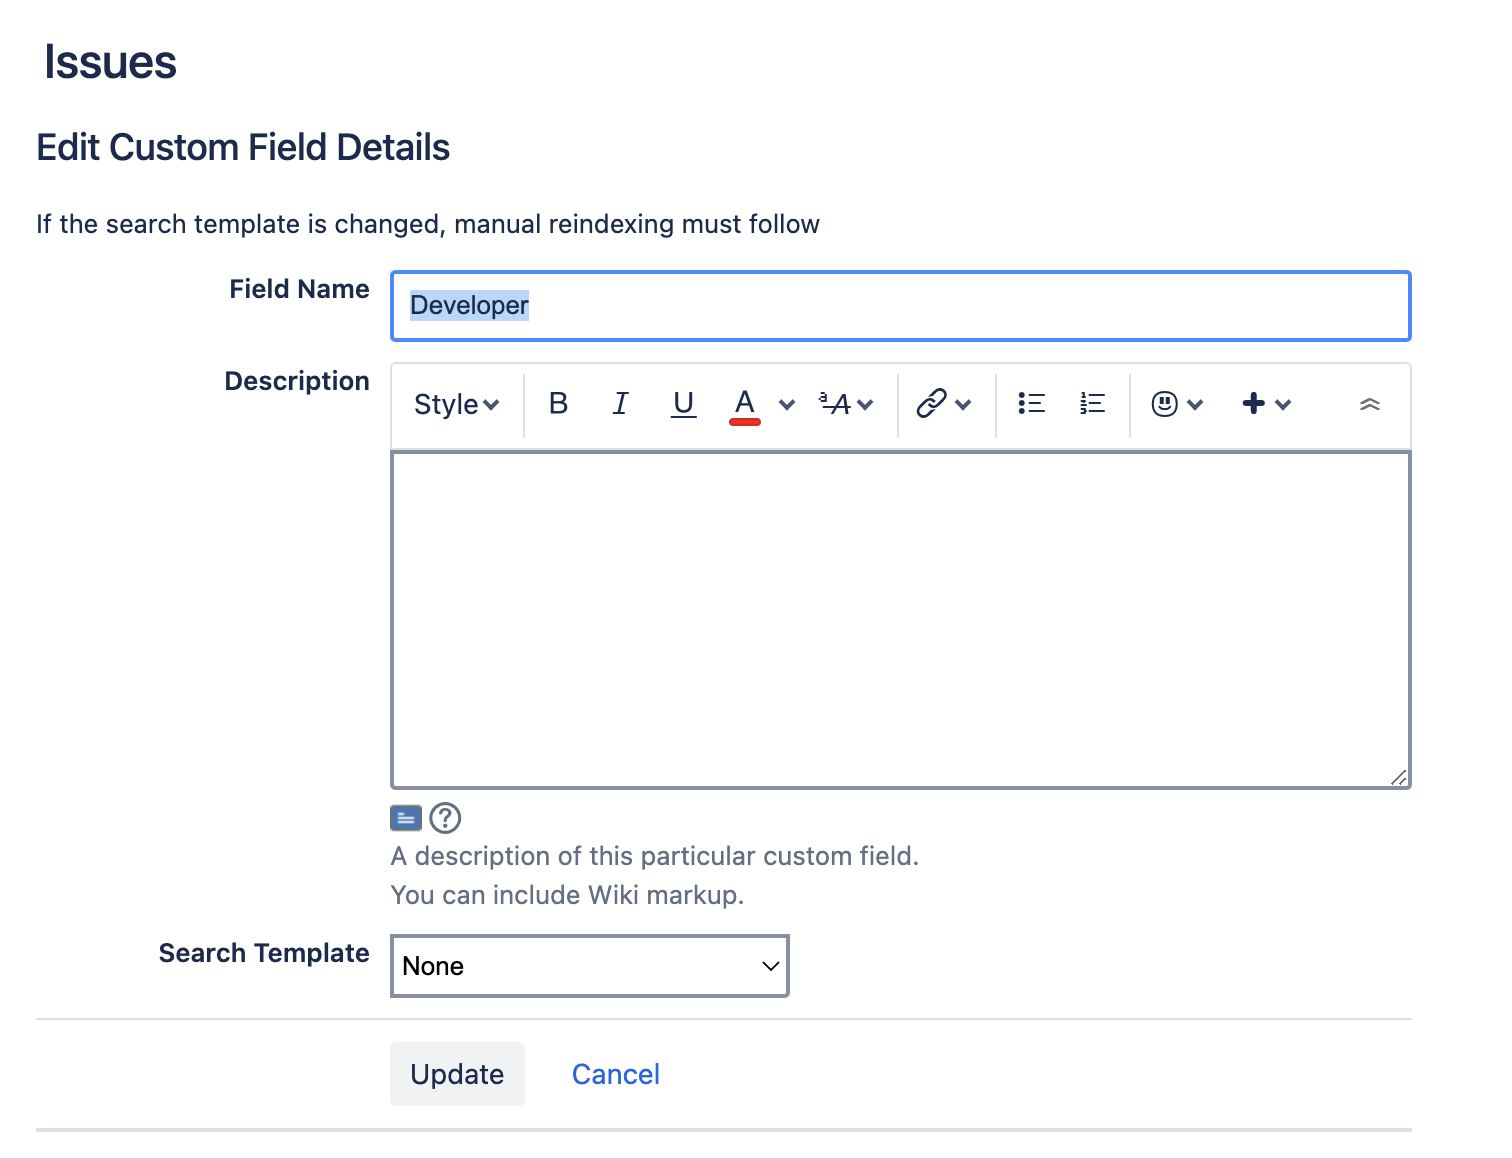Click the underline formatting icon
The image size is (1512, 1158).
point(683,404)
